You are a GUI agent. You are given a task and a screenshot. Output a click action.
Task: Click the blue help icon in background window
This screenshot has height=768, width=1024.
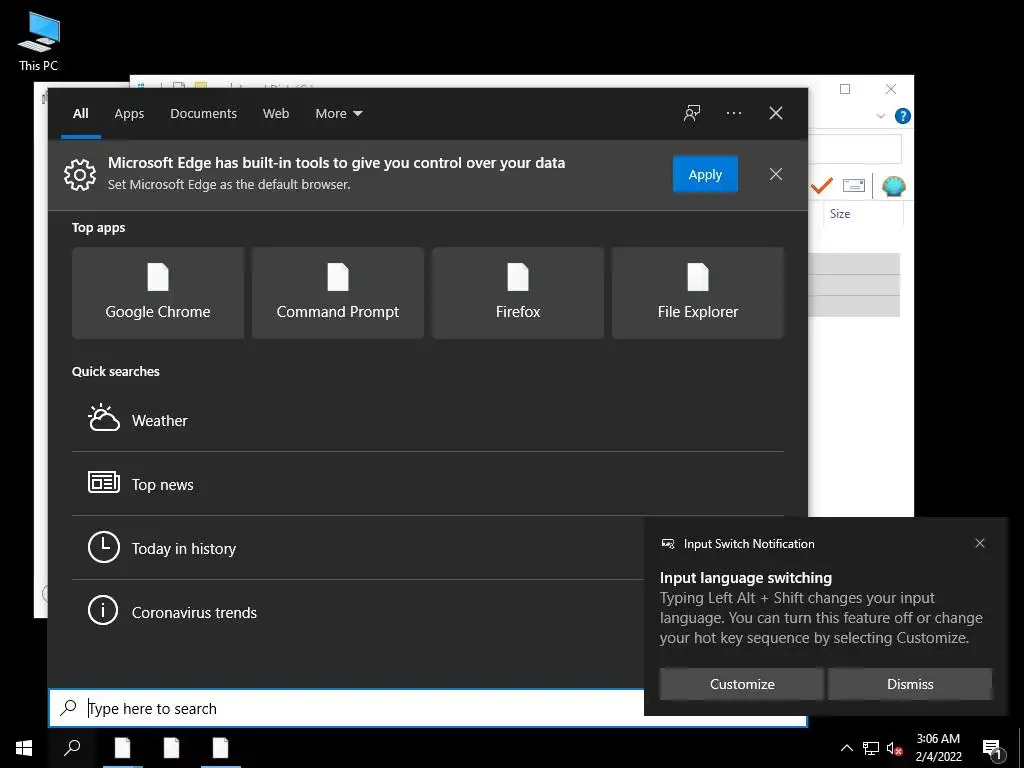903,116
